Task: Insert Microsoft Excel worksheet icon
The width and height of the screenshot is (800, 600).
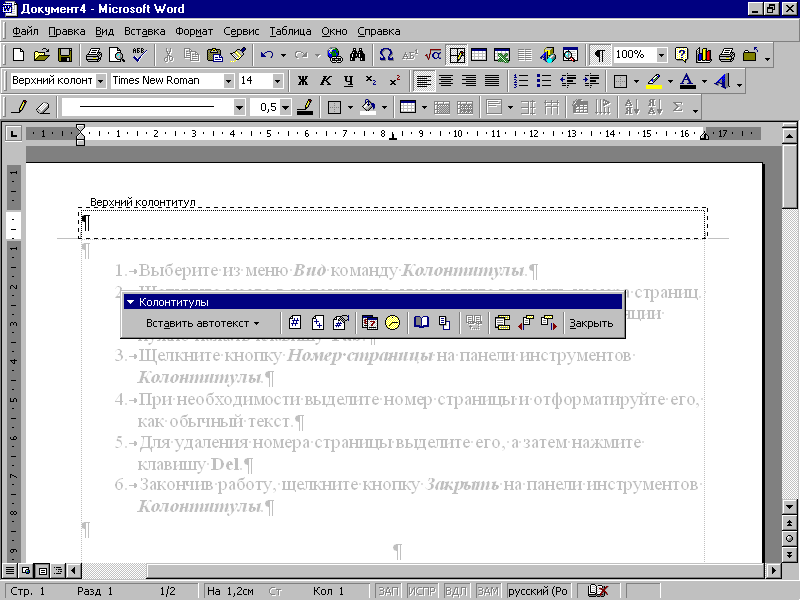Action: (502, 55)
